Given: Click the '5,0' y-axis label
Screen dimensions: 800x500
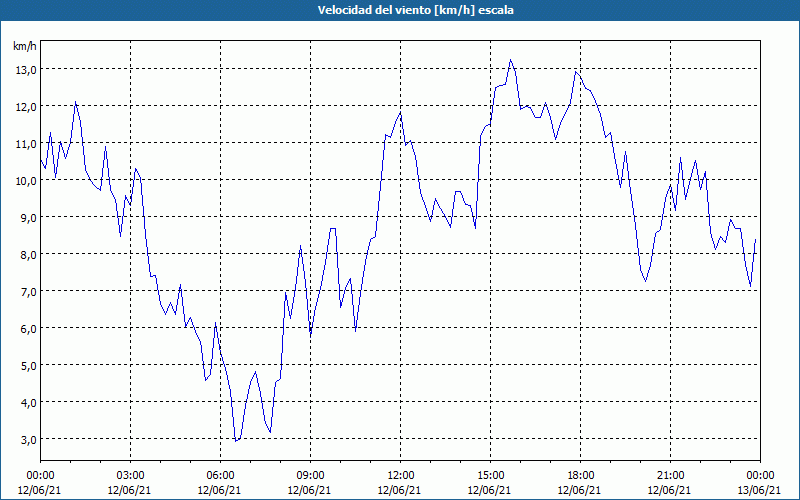Looking at the screenshot, I should point(28,366).
